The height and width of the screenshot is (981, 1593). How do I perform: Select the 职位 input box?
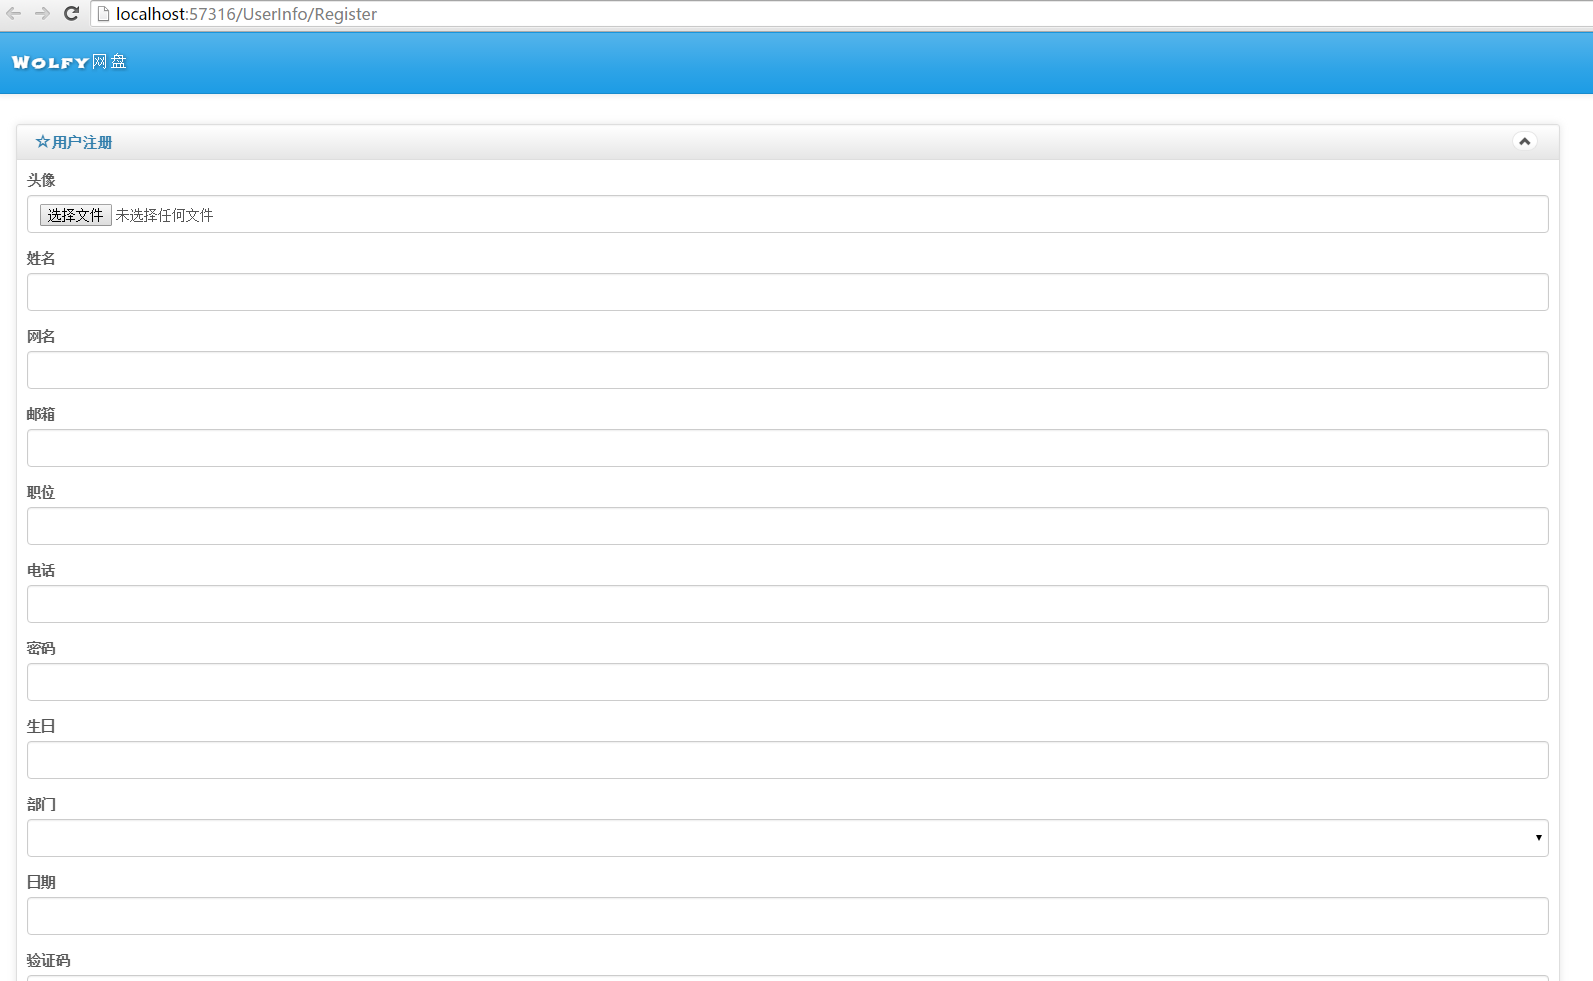788,526
